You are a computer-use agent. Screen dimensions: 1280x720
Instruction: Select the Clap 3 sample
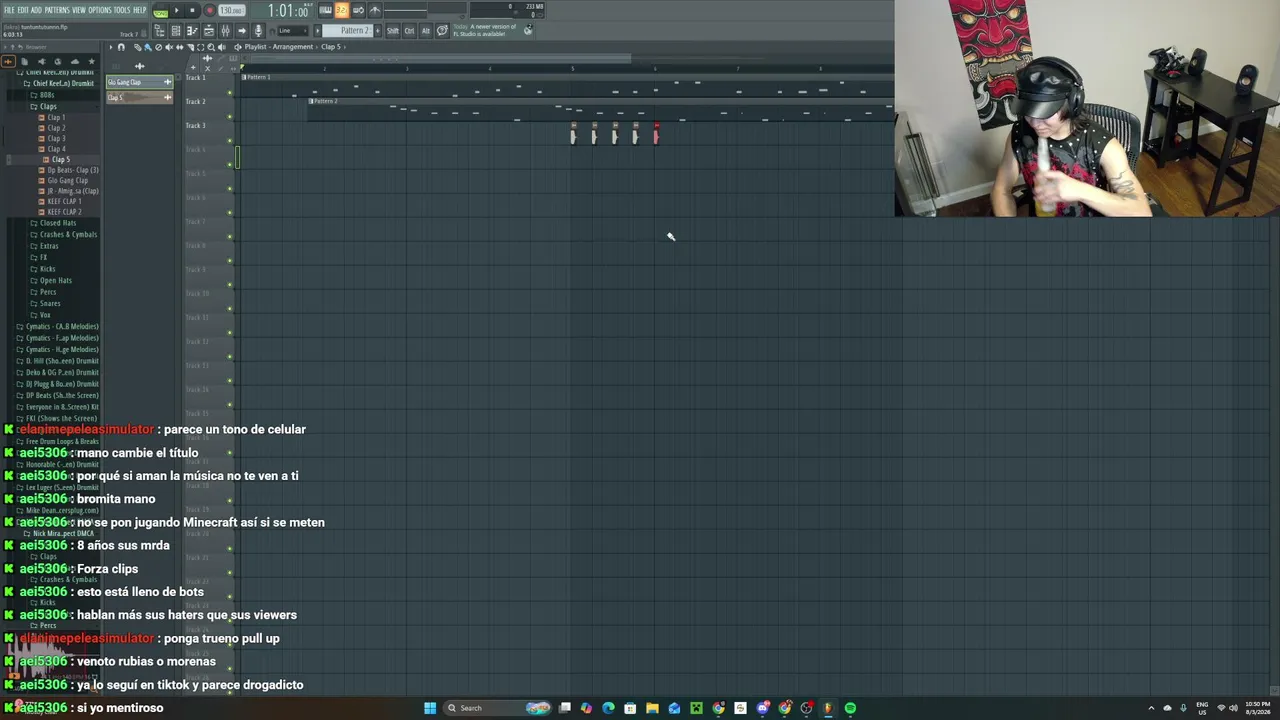[53, 138]
